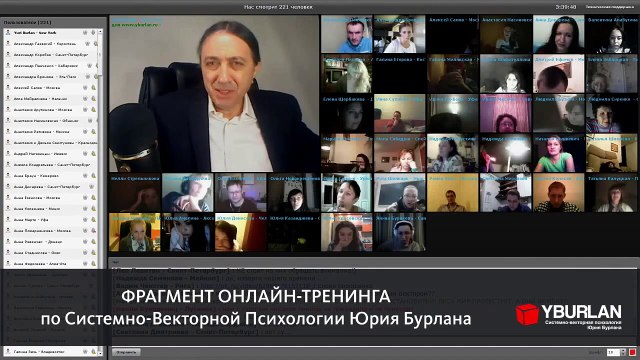
Task: Click webcam thumbnail of woman in green shirt
Action: tap(559, 154)
